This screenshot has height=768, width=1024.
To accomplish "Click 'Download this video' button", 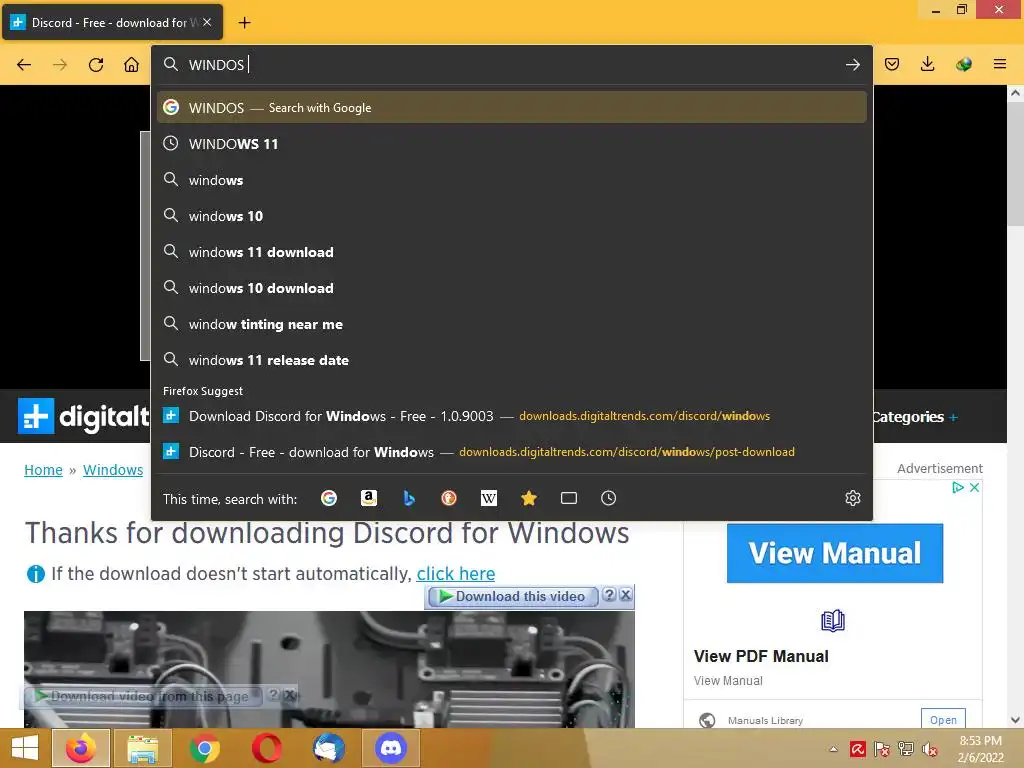I will (x=512, y=596).
